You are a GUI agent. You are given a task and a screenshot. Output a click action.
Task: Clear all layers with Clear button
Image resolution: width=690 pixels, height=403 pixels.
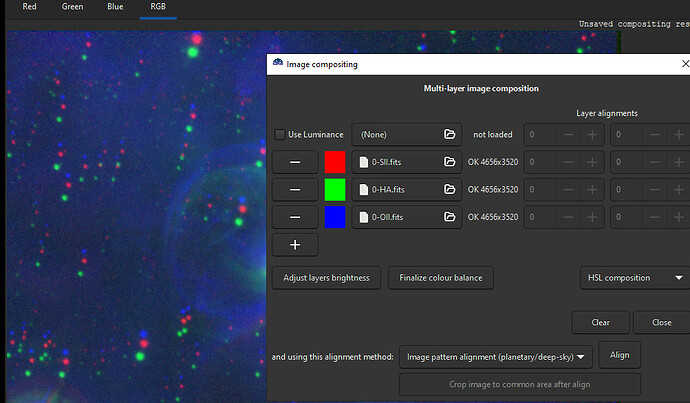click(x=601, y=322)
